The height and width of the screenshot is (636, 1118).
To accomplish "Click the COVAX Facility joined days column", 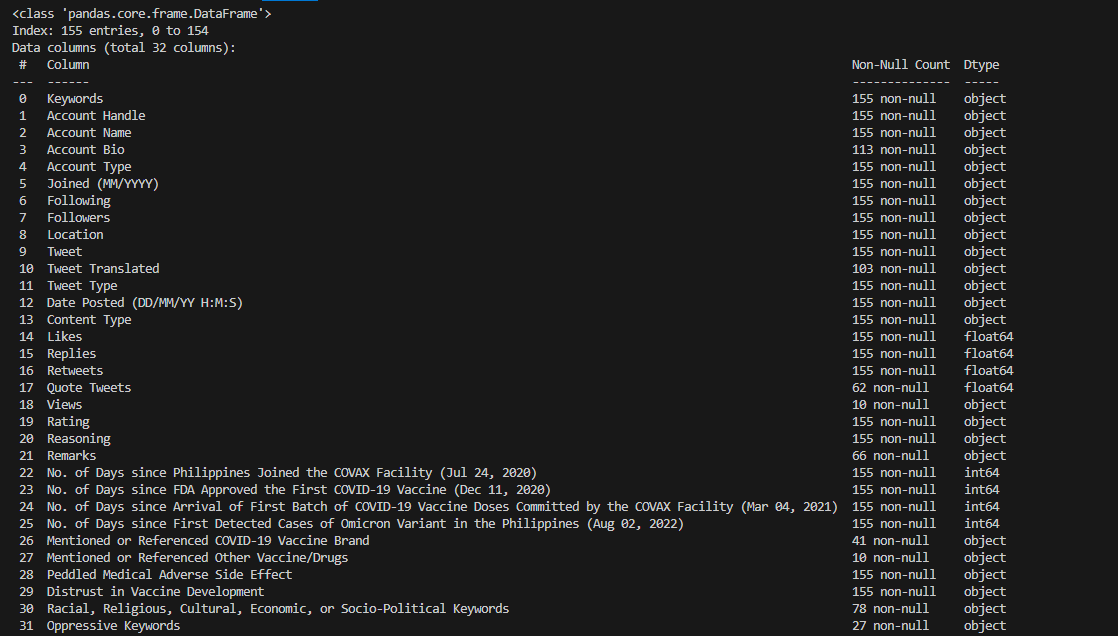I will pyautogui.click(x=292, y=473).
